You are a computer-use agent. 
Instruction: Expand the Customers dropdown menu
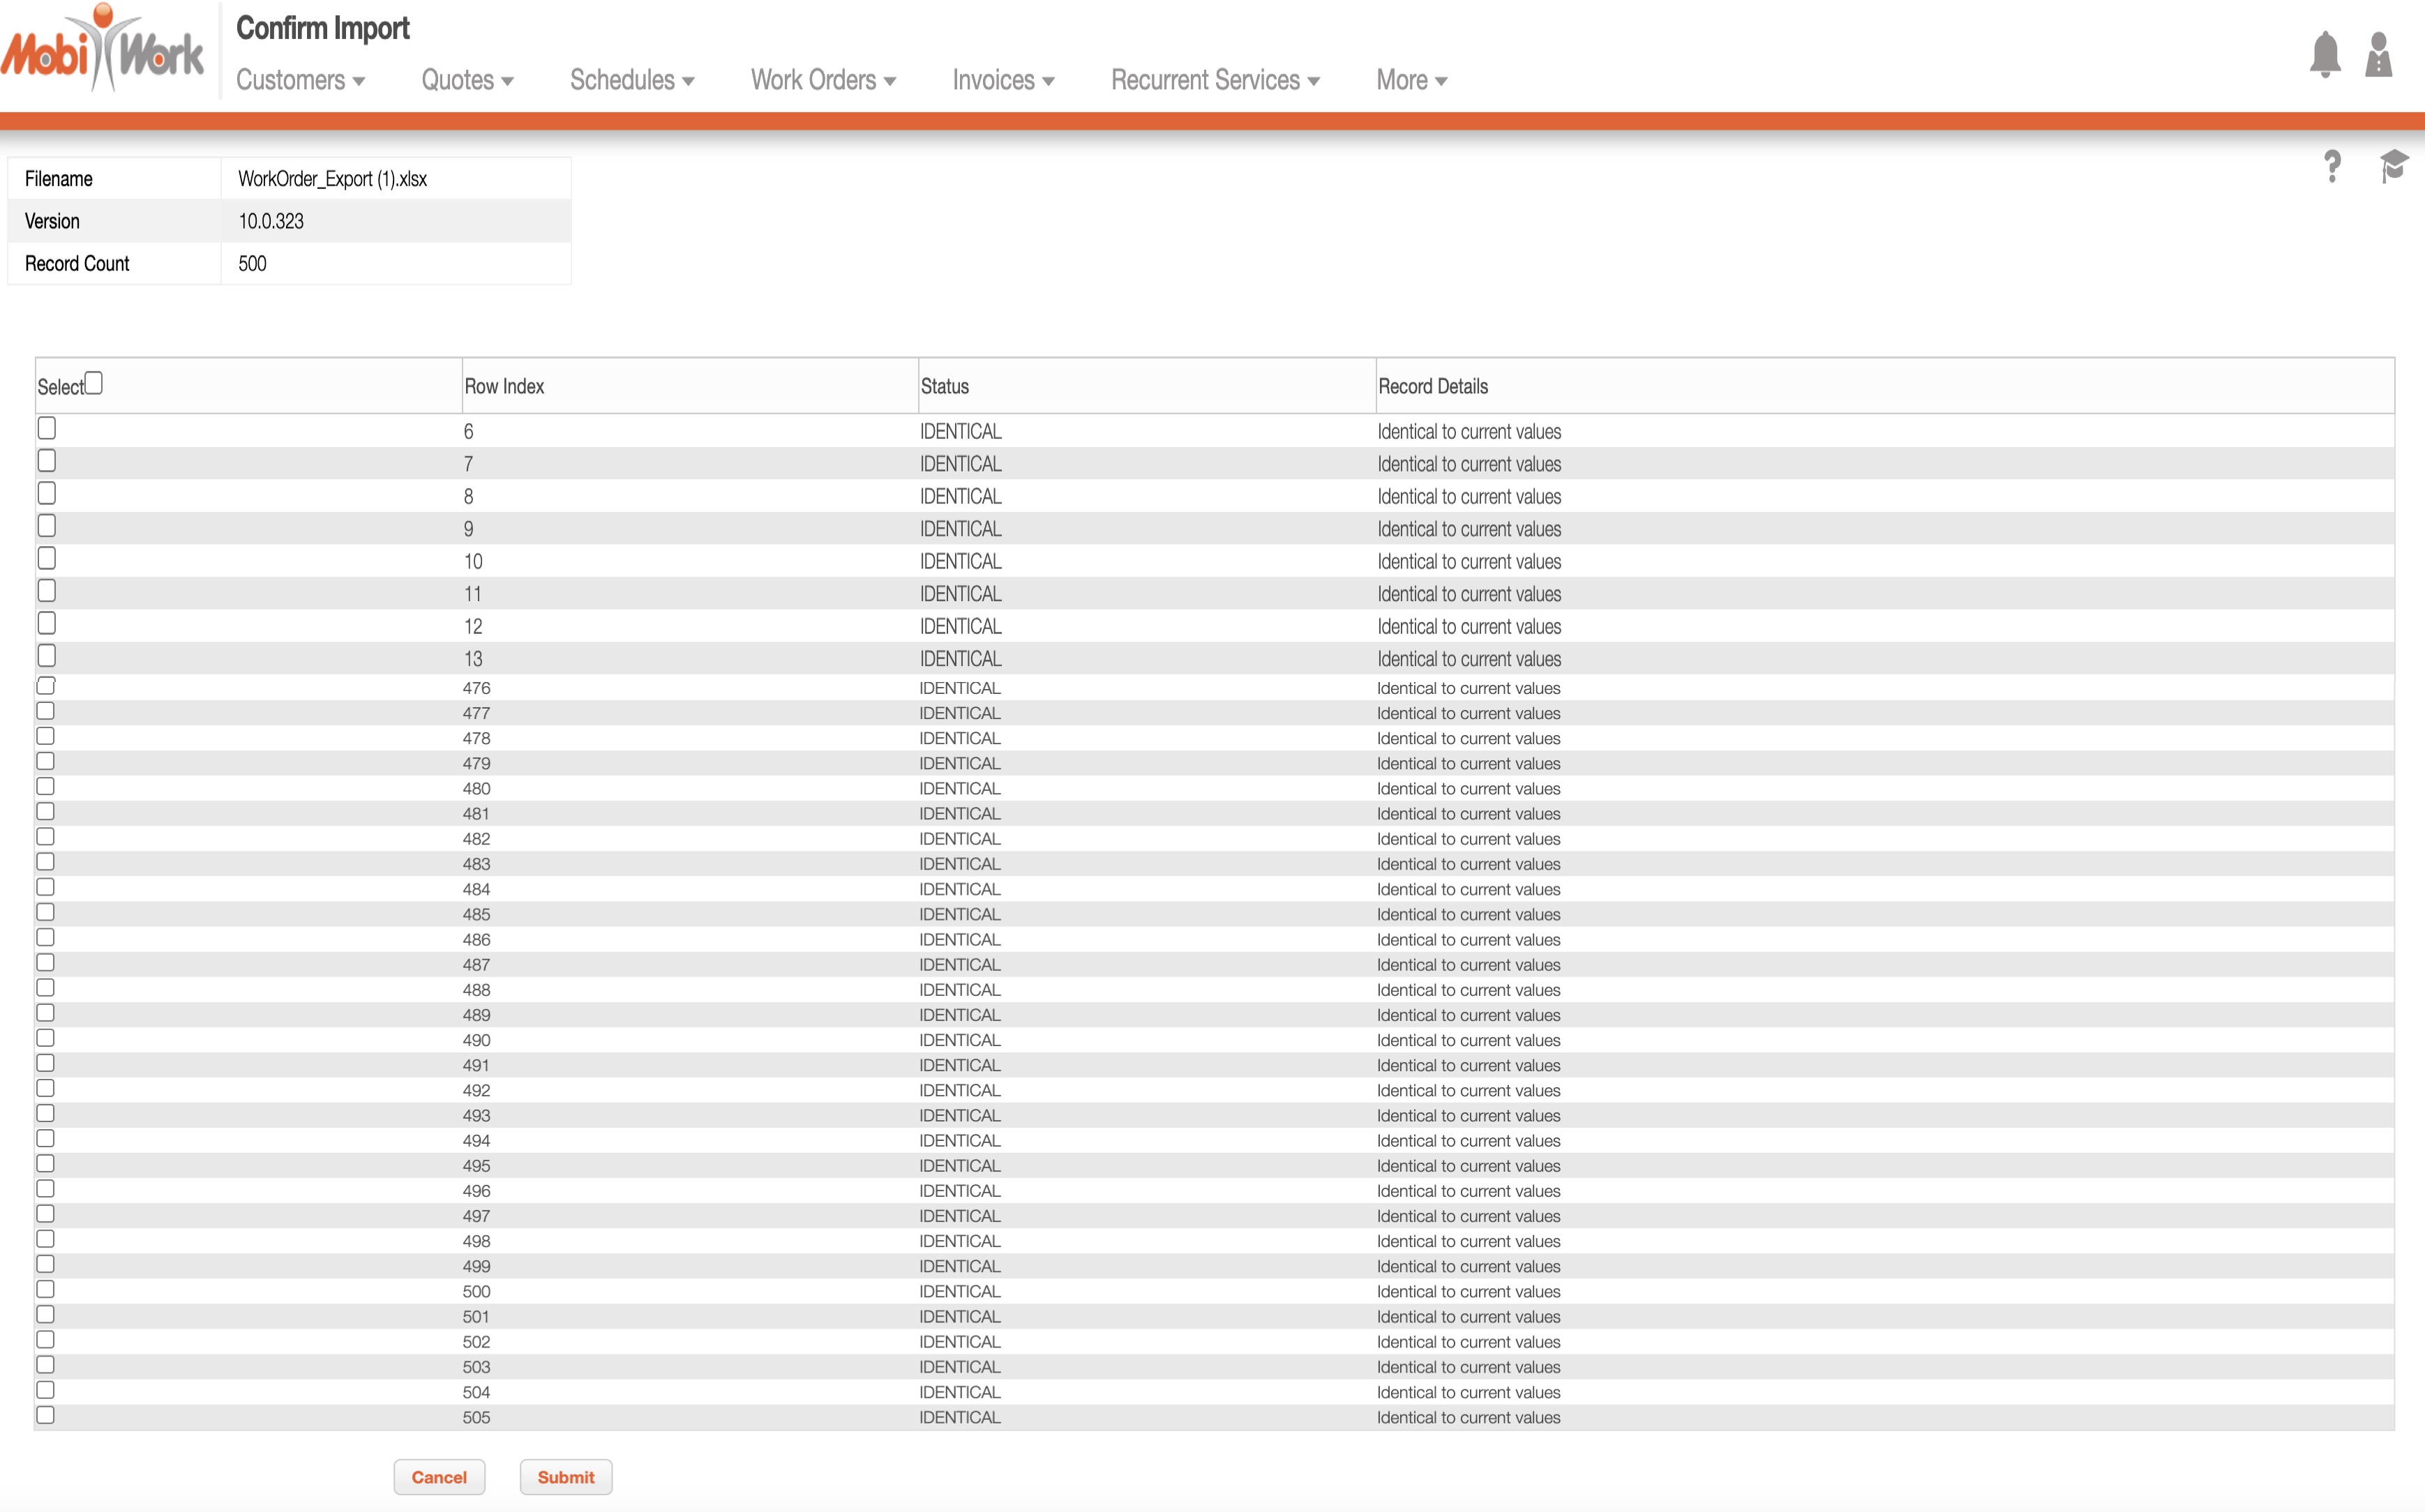tap(300, 80)
